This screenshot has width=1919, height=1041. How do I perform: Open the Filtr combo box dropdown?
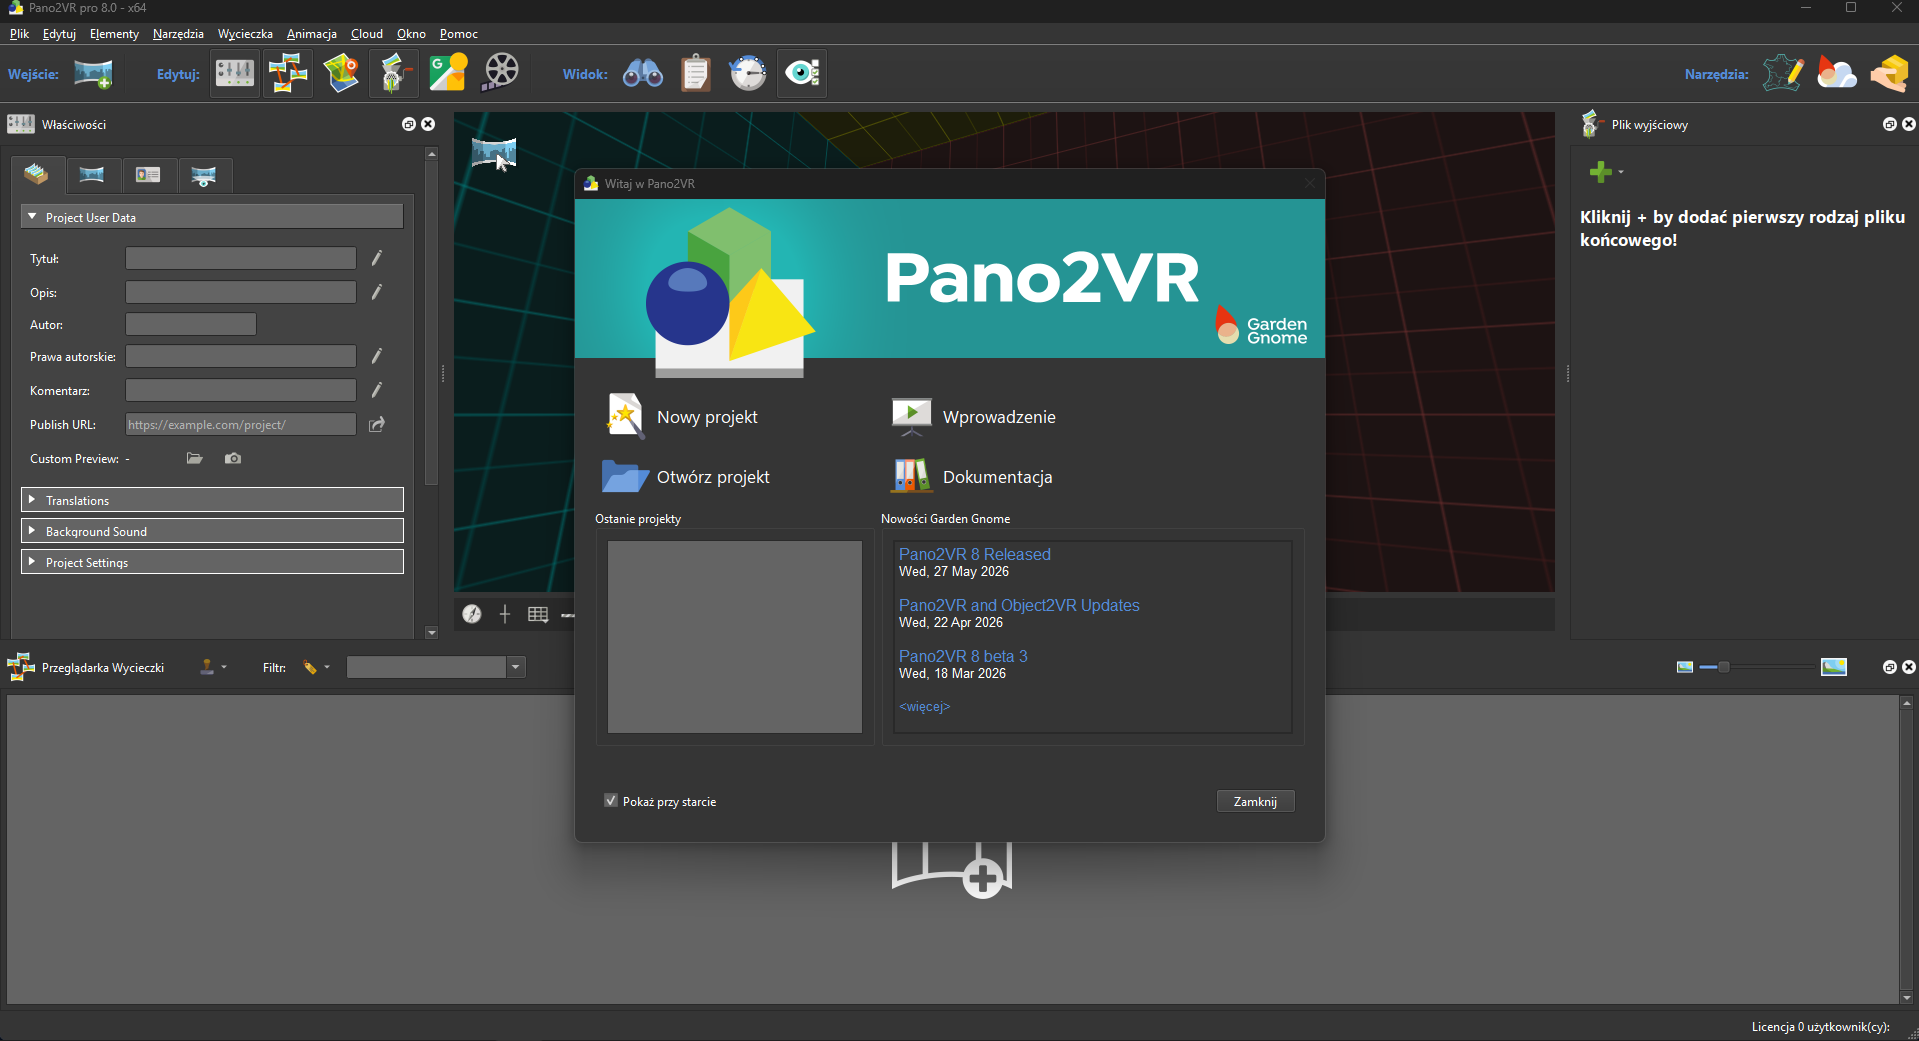(x=516, y=667)
